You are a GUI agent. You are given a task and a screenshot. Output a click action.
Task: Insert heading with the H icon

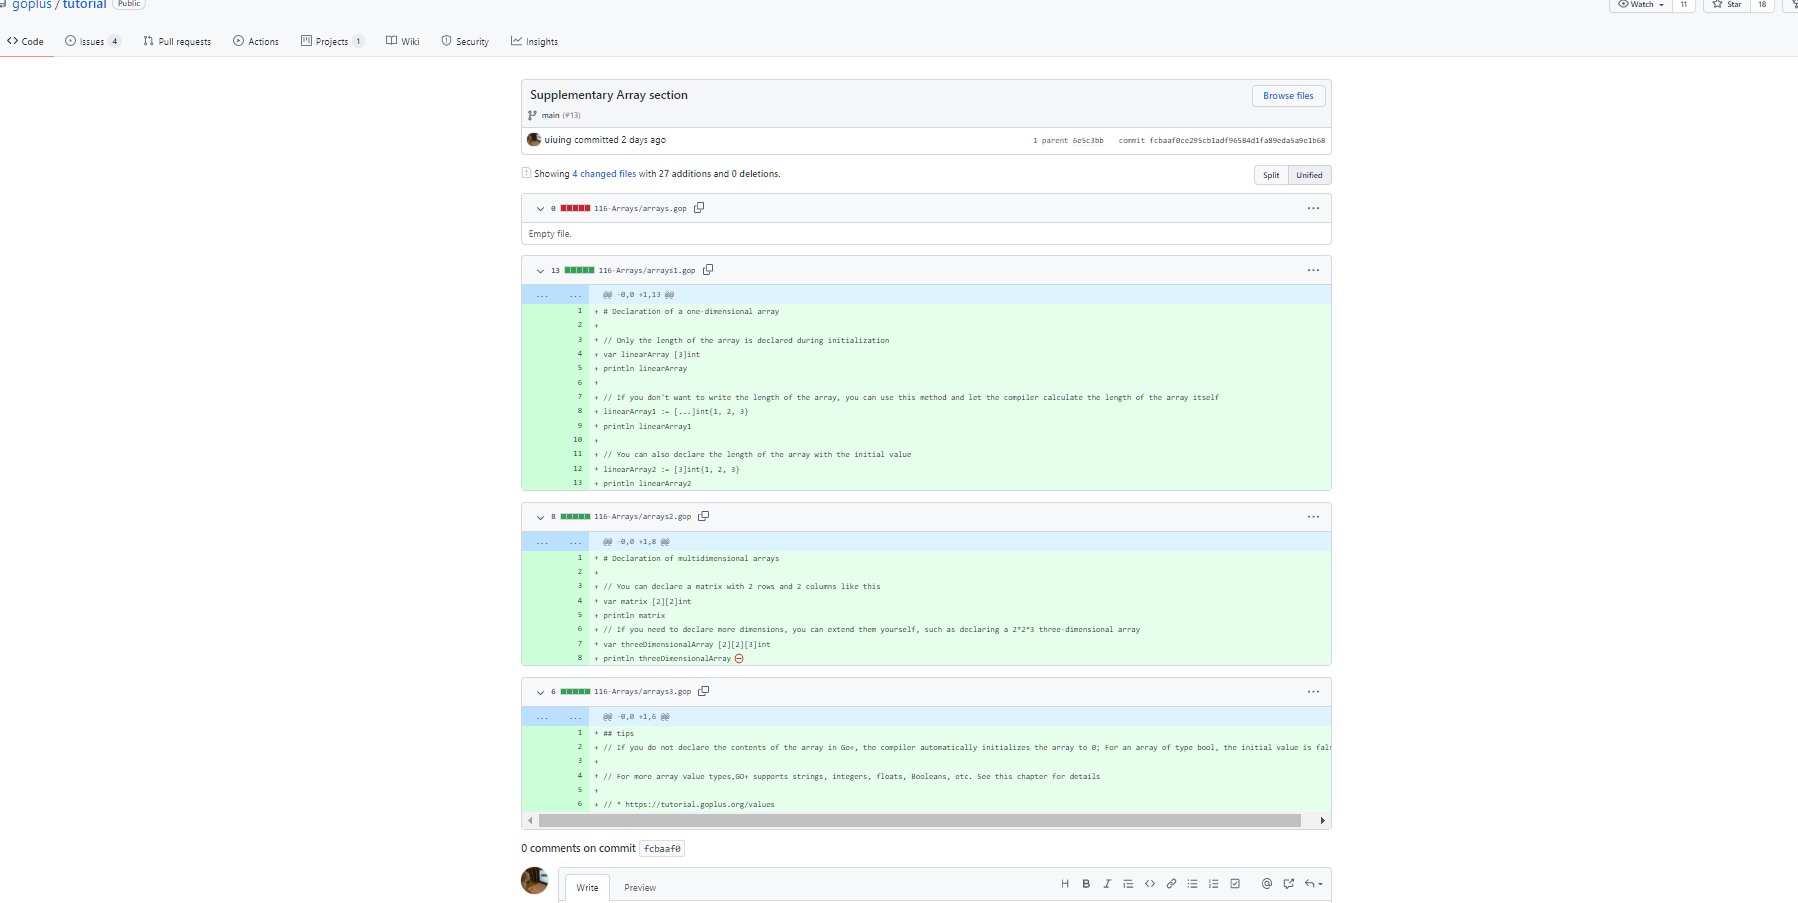click(x=1065, y=884)
